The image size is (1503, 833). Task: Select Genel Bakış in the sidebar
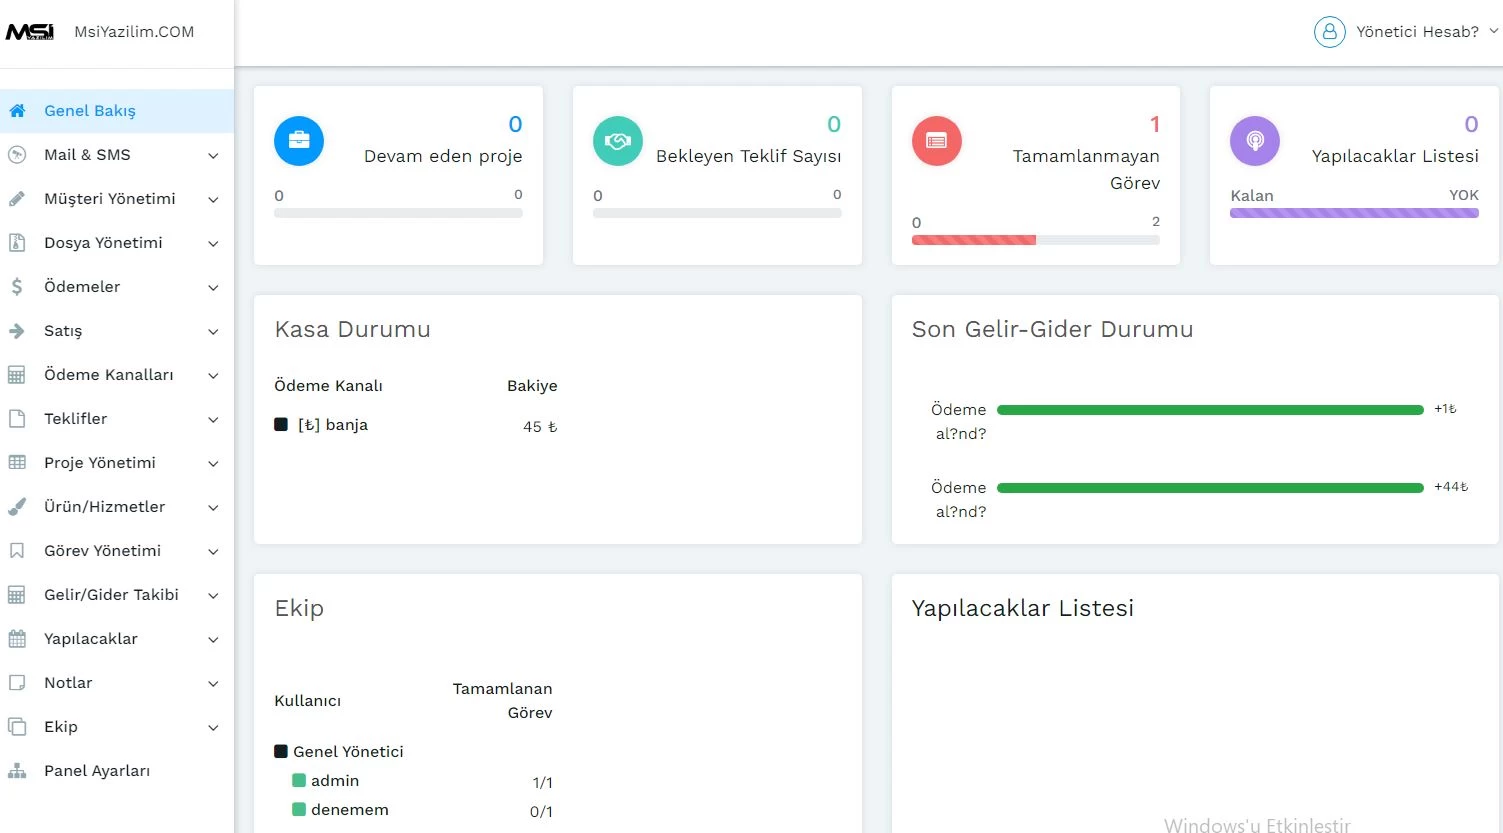(90, 111)
